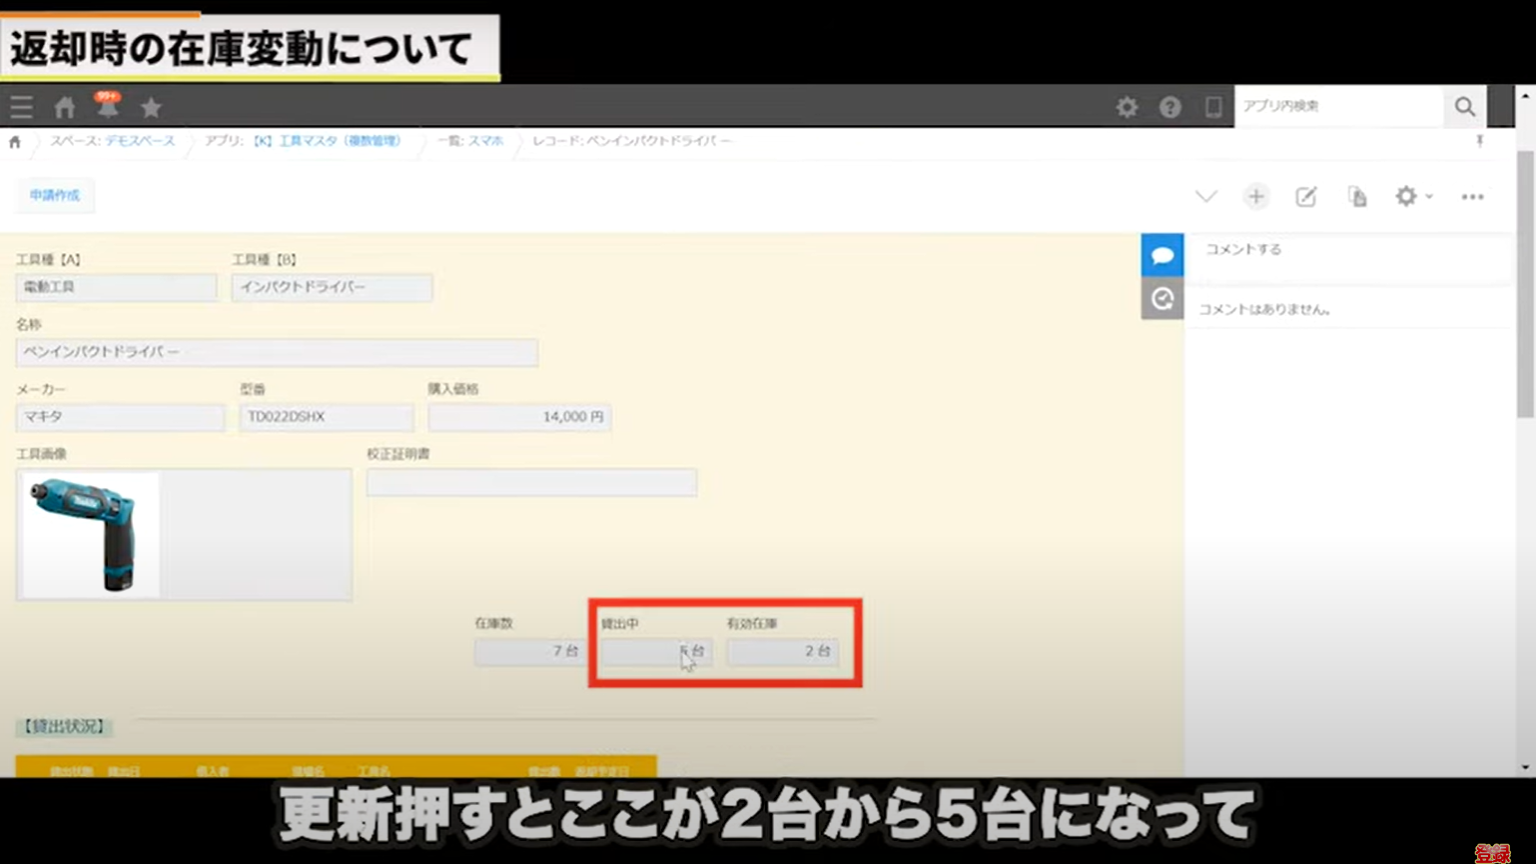Open help with the question mark icon

(x=1170, y=106)
